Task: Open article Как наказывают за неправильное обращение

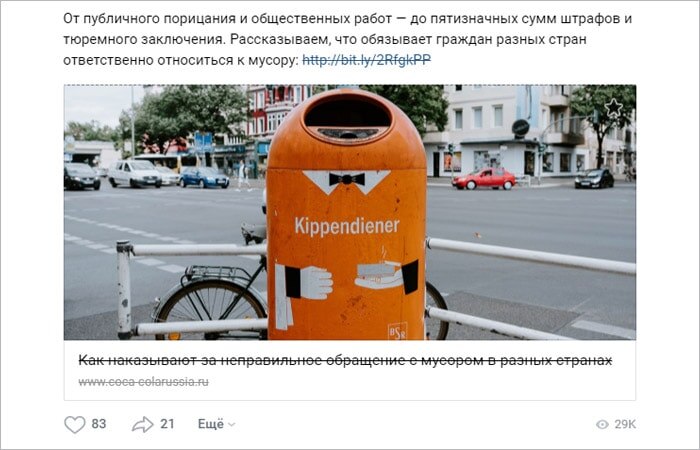Action: 345,360
